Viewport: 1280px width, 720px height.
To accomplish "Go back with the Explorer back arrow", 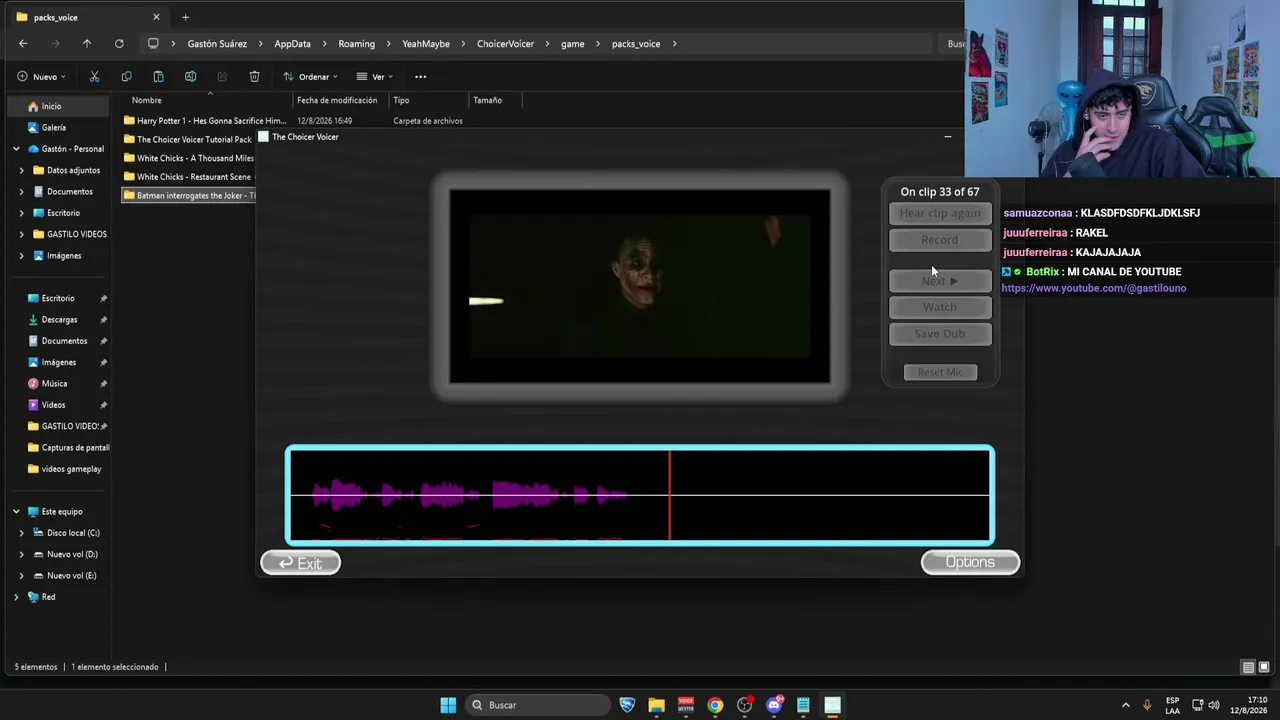I will (x=23, y=43).
